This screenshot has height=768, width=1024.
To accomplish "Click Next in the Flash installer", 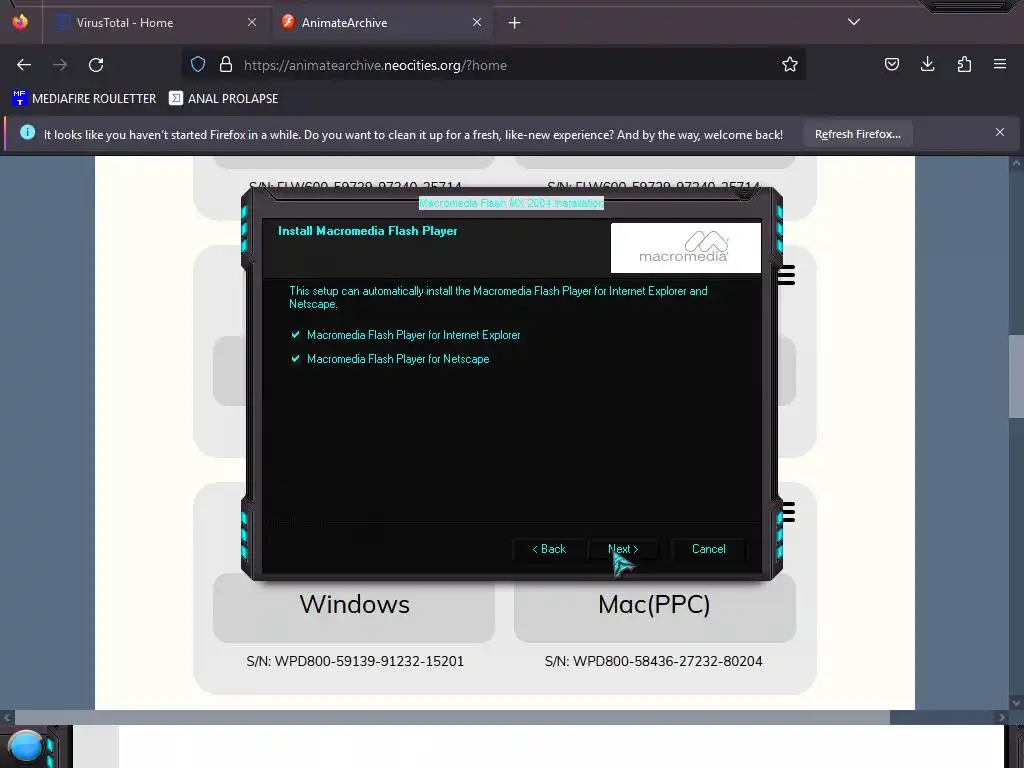I will 624,549.
